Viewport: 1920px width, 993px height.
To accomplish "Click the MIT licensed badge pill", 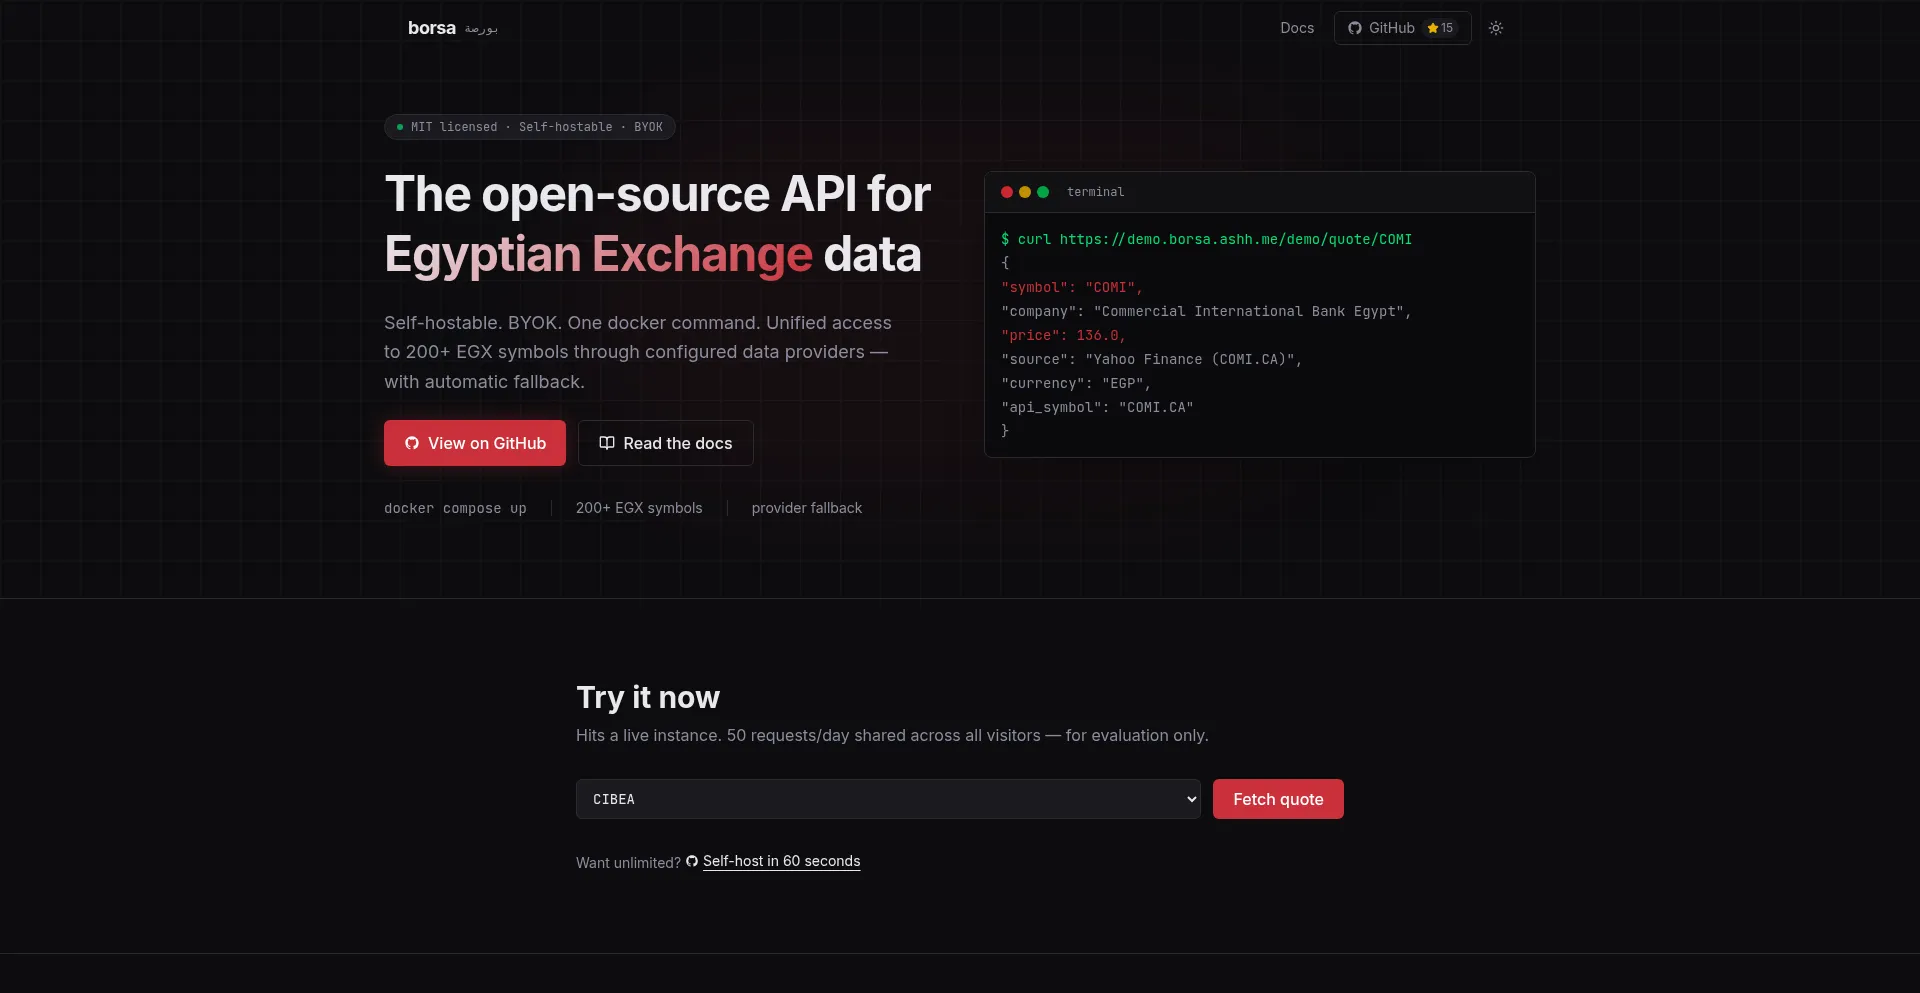I will pyautogui.click(x=530, y=127).
